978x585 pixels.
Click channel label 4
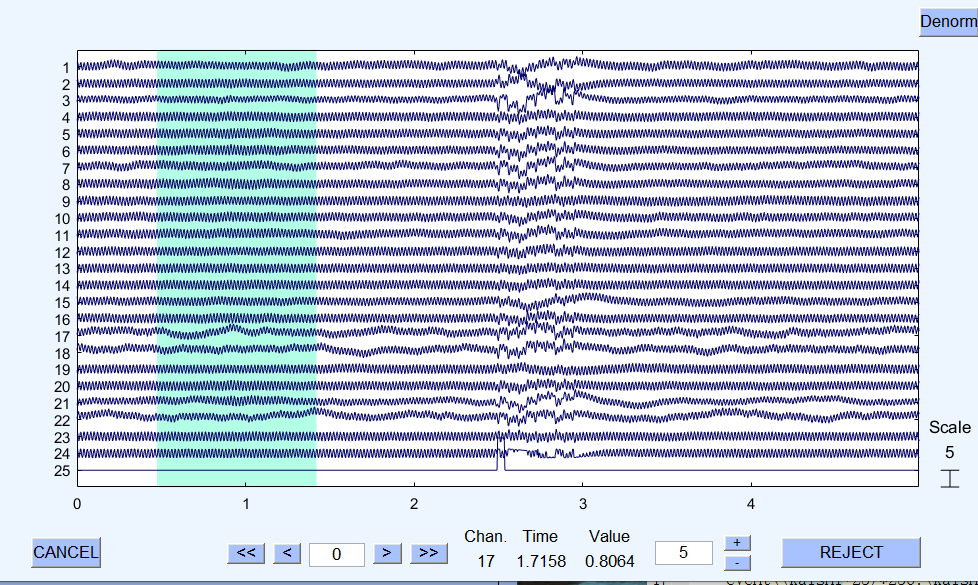click(x=65, y=118)
